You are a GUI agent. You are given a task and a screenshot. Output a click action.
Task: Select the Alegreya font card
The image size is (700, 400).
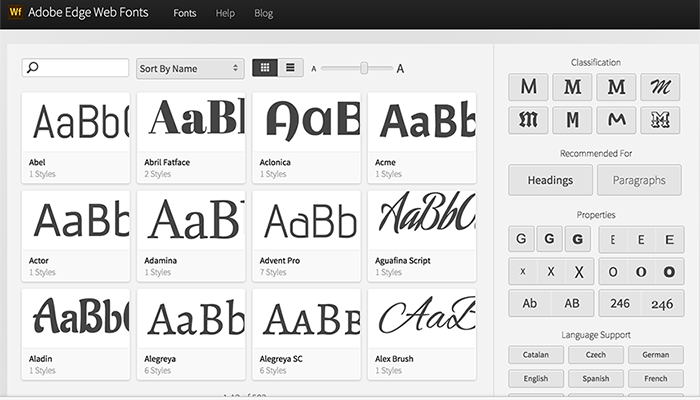[x=191, y=334]
